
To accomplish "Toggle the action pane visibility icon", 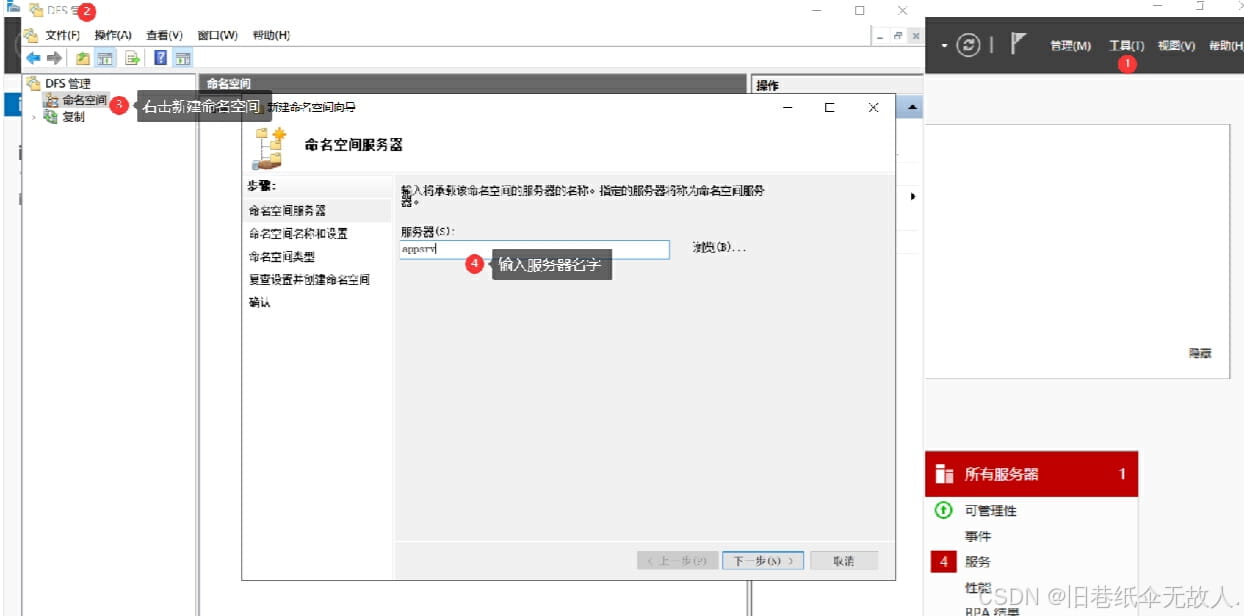I will pyautogui.click(x=183, y=57).
